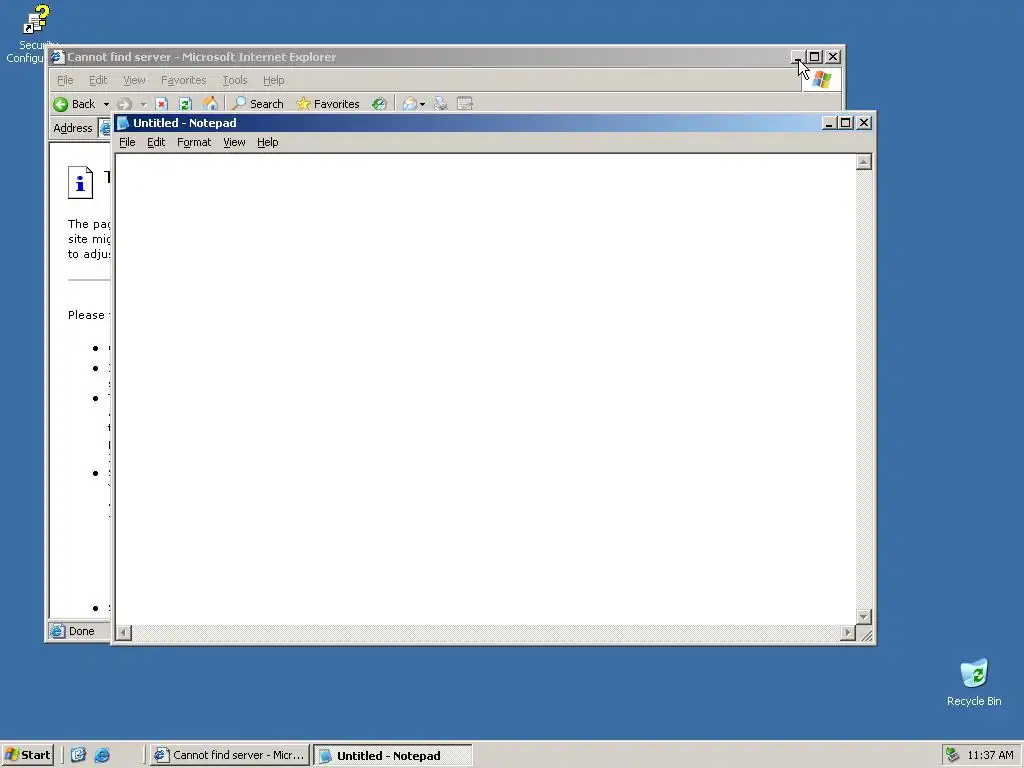This screenshot has width=1024, height=768.
Task: Click Show Desktop quick launch icon
Action: [x=78, y=755]
